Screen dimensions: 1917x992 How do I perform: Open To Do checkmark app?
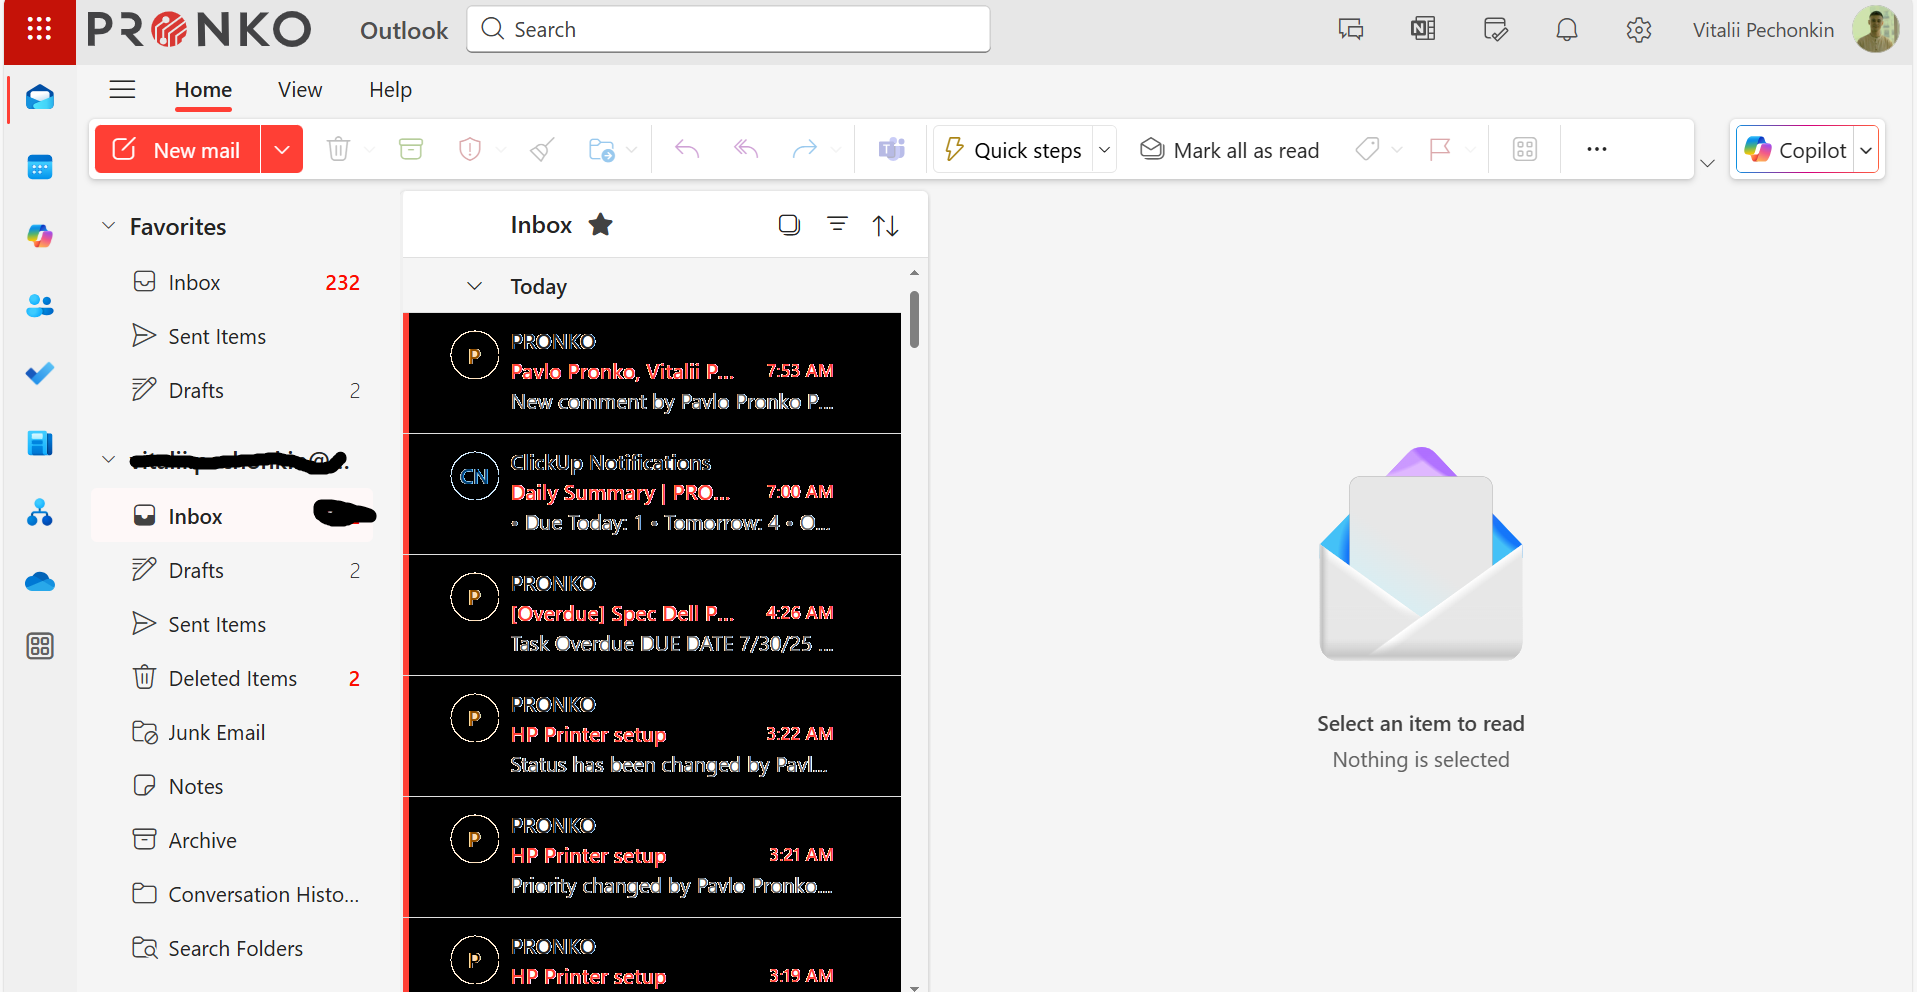(40, 374)
